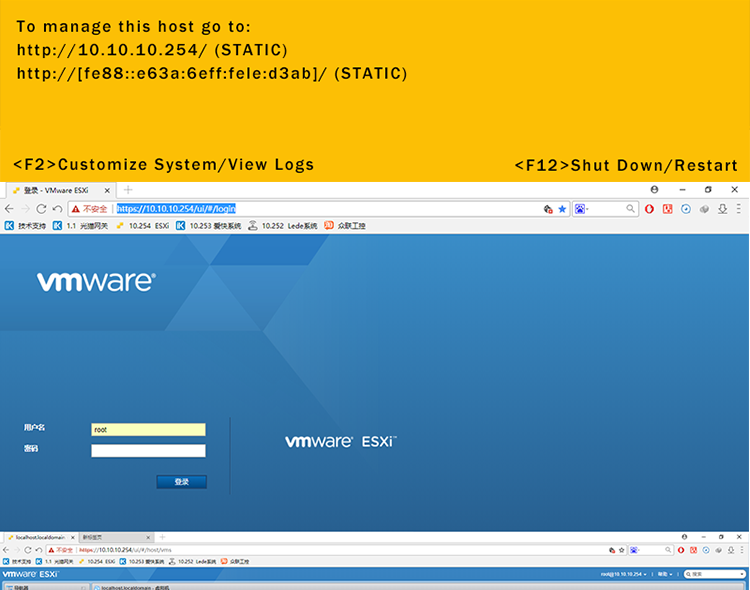Reload the lower host/vms page
750x590 pixels.
point(28,550)
